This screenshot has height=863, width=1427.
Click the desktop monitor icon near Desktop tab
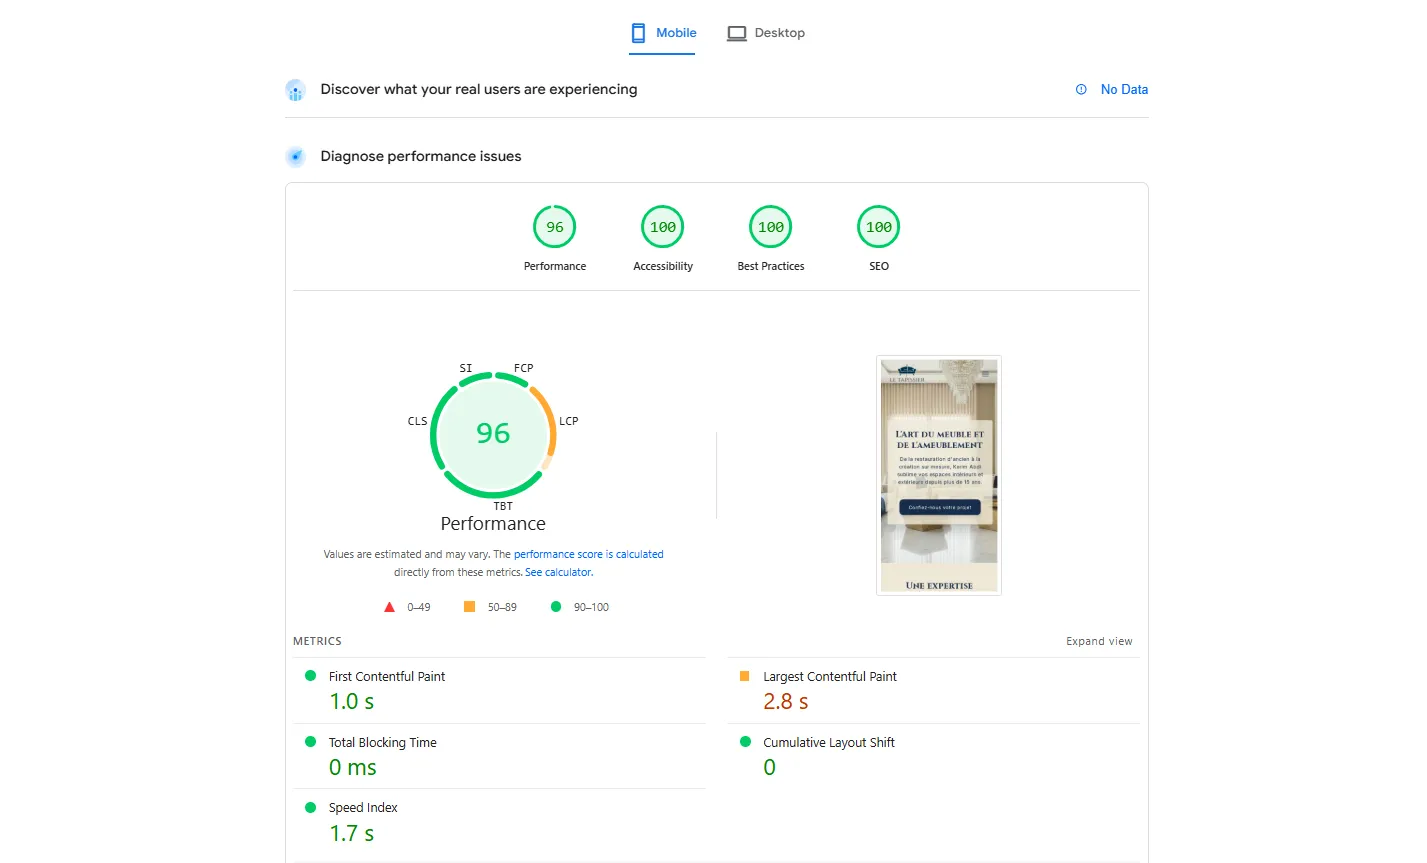click(737, 32)
